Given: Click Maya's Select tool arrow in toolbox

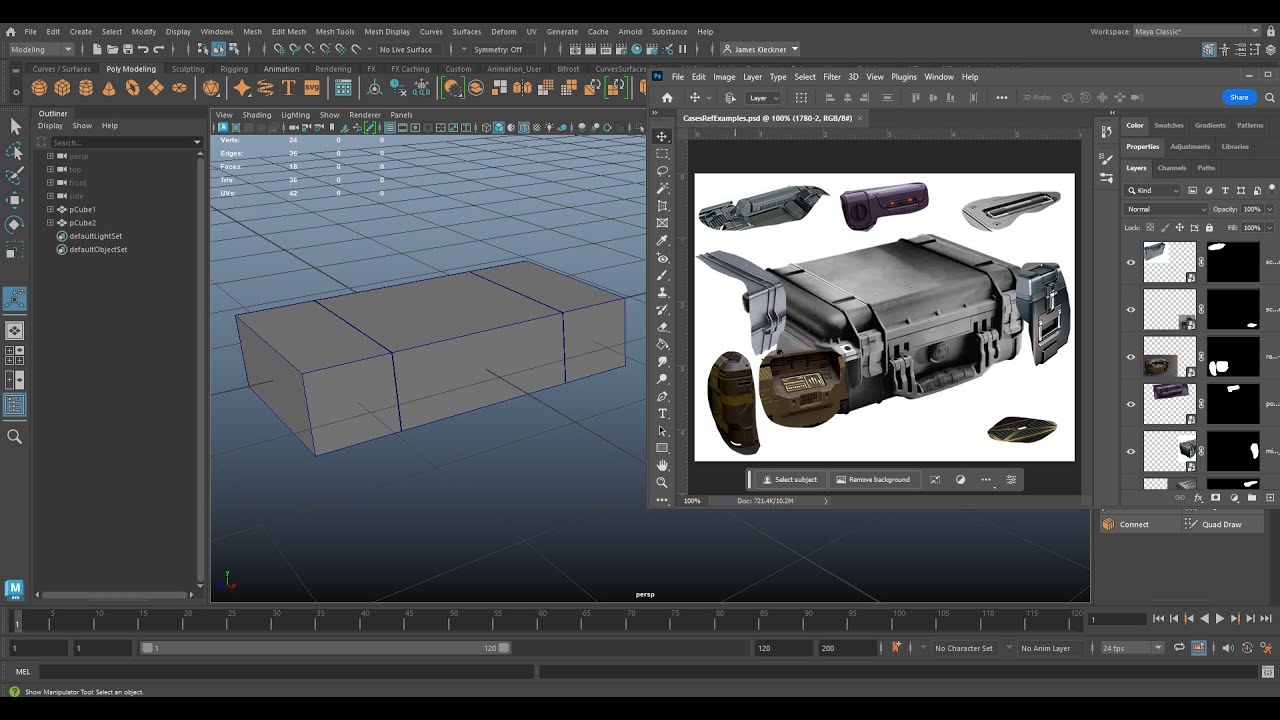Looking at the screenshot, I should click(x=15, y=126).
